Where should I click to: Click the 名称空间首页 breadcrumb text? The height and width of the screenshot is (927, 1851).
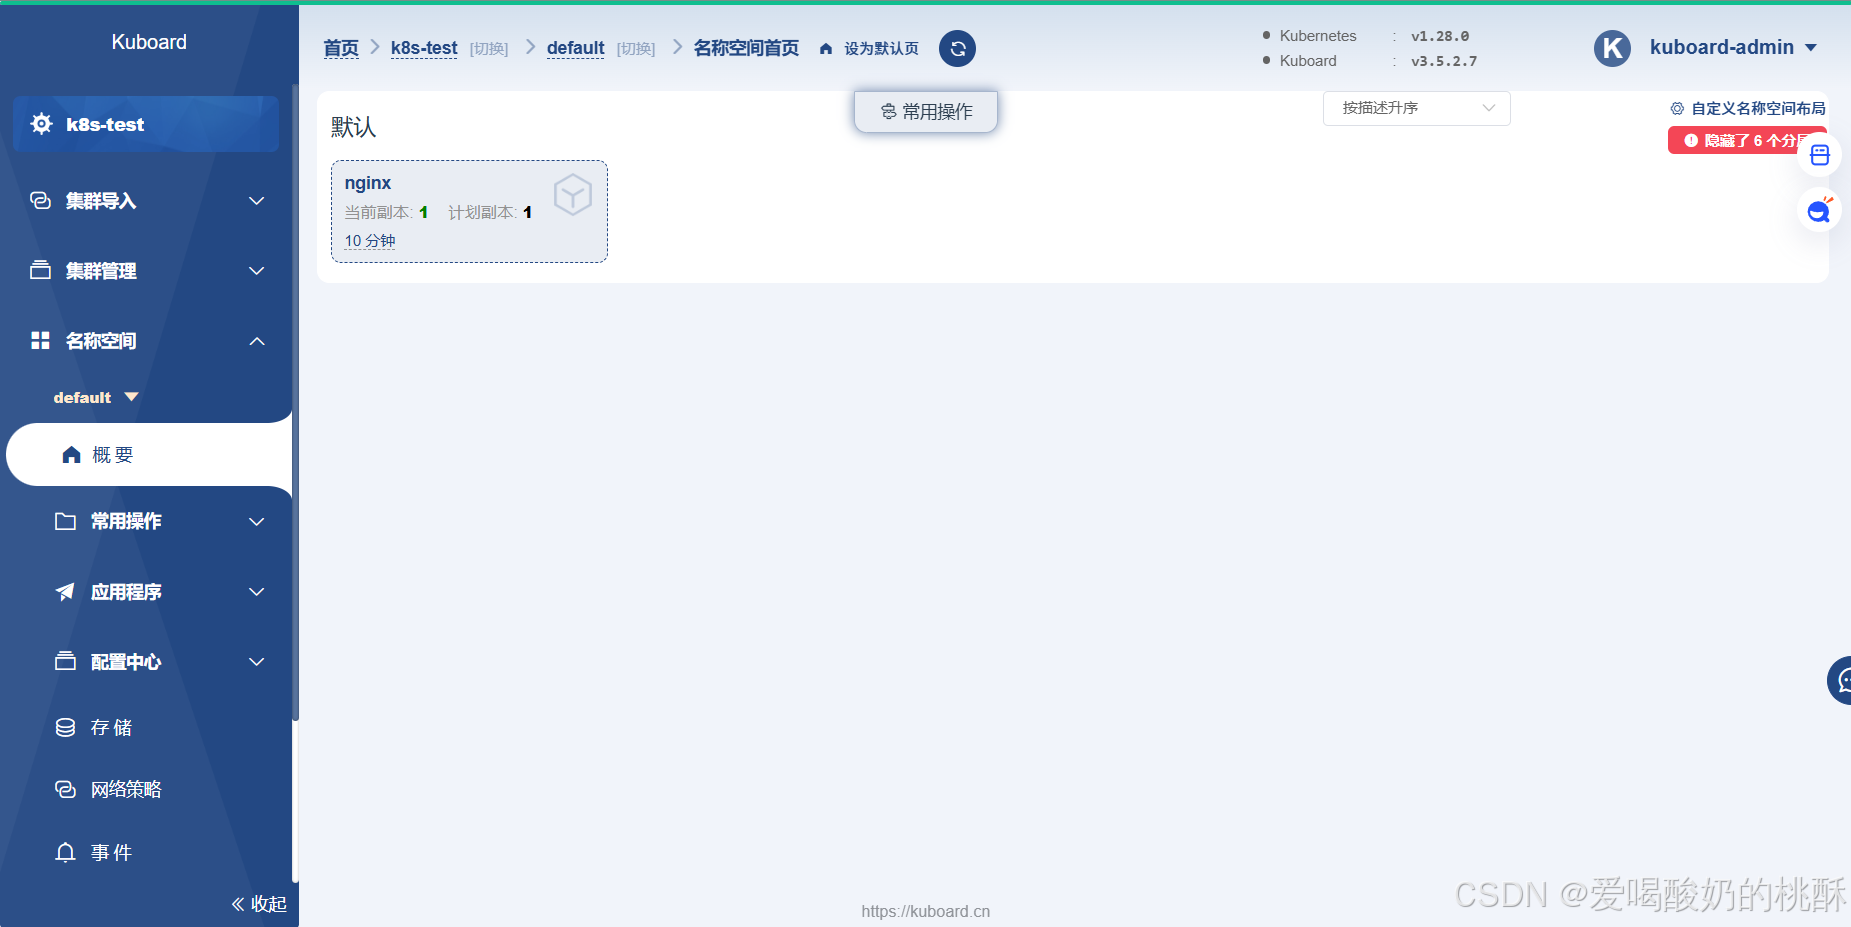pos(746,48)
